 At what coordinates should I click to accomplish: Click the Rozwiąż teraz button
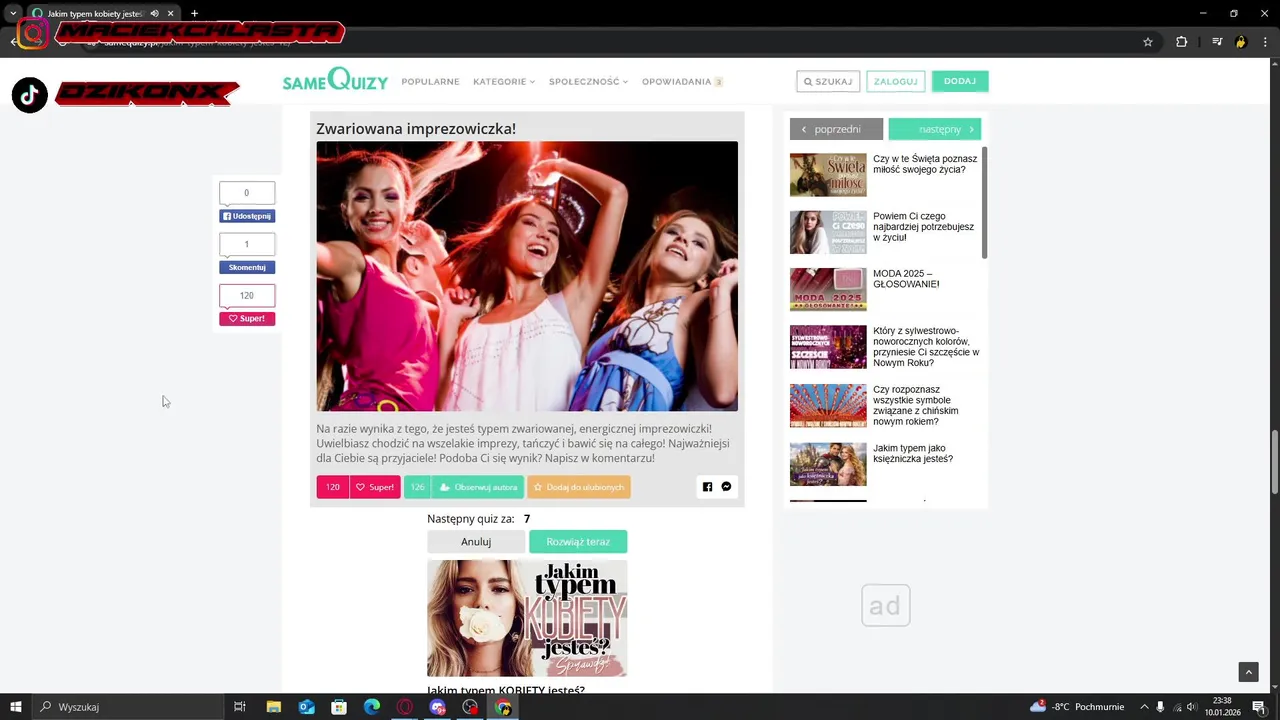click(x=578, y=542)
